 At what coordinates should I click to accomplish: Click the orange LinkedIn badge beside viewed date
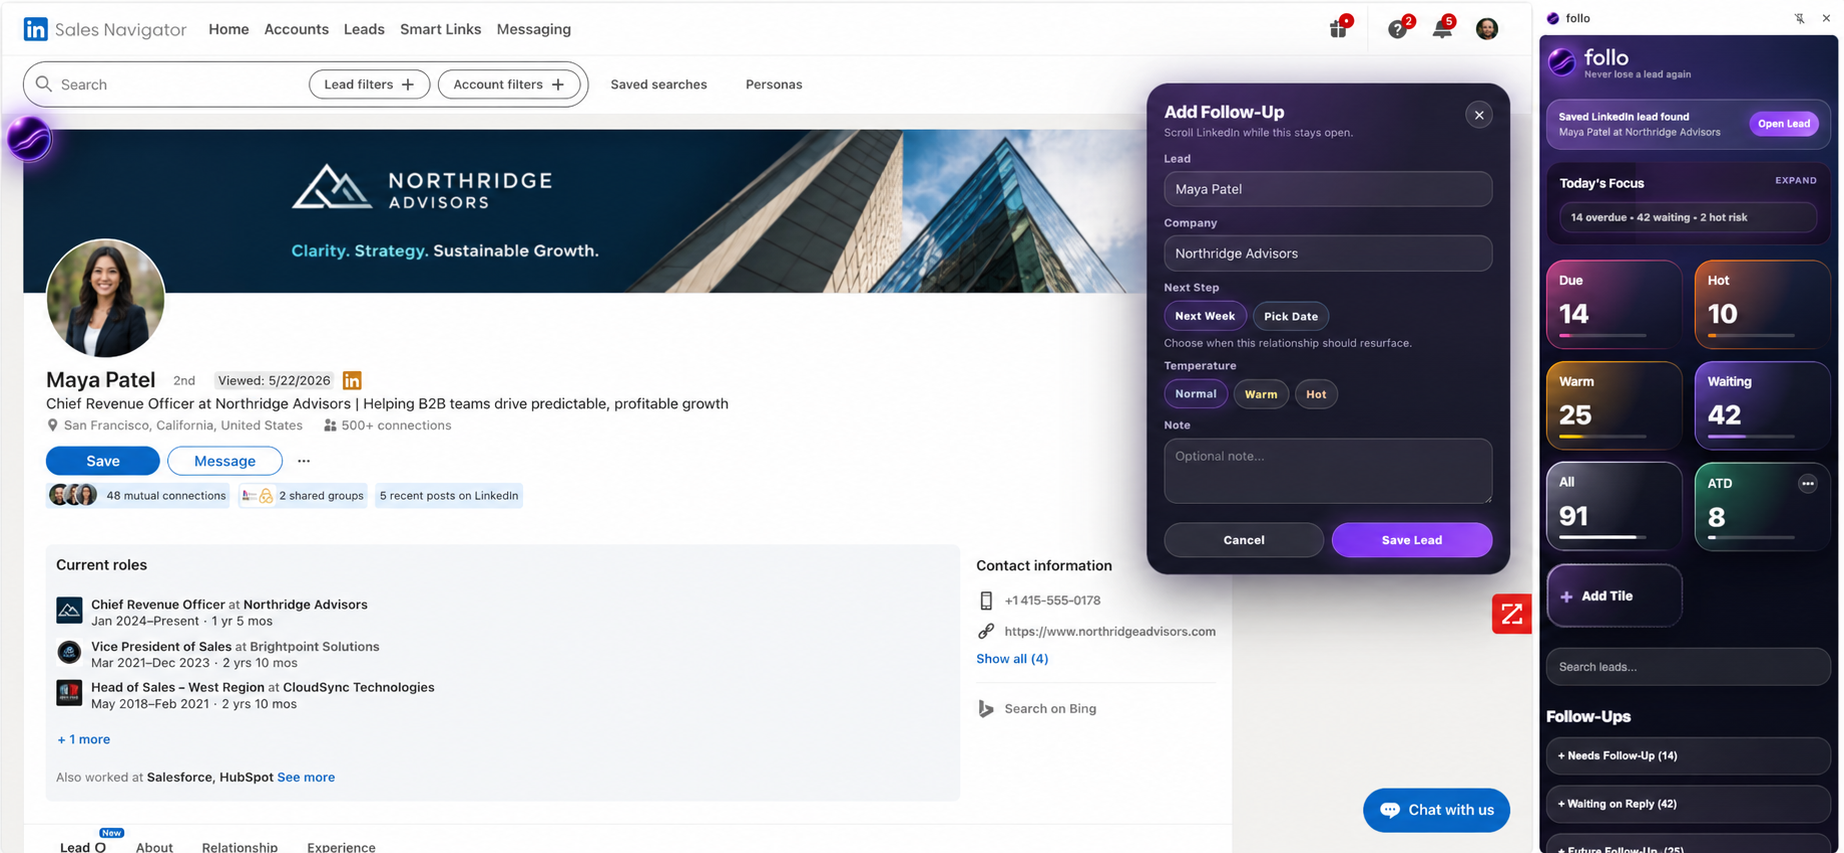(352, 380)
